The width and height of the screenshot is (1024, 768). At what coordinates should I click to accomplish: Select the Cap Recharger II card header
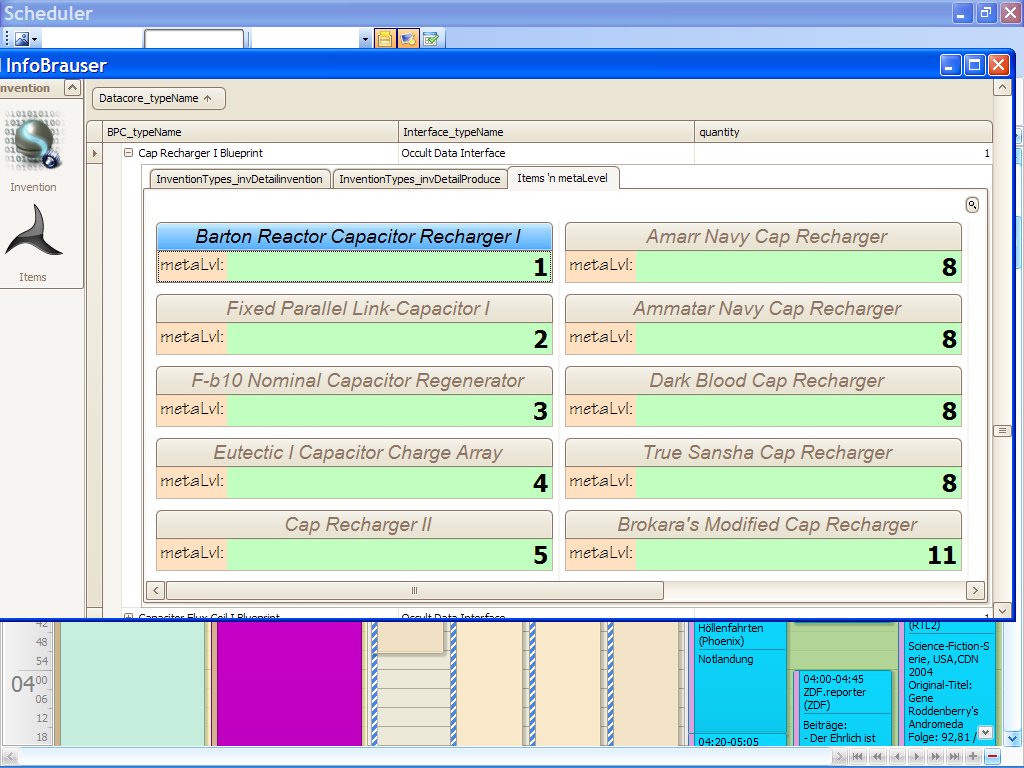coord(355,524)
